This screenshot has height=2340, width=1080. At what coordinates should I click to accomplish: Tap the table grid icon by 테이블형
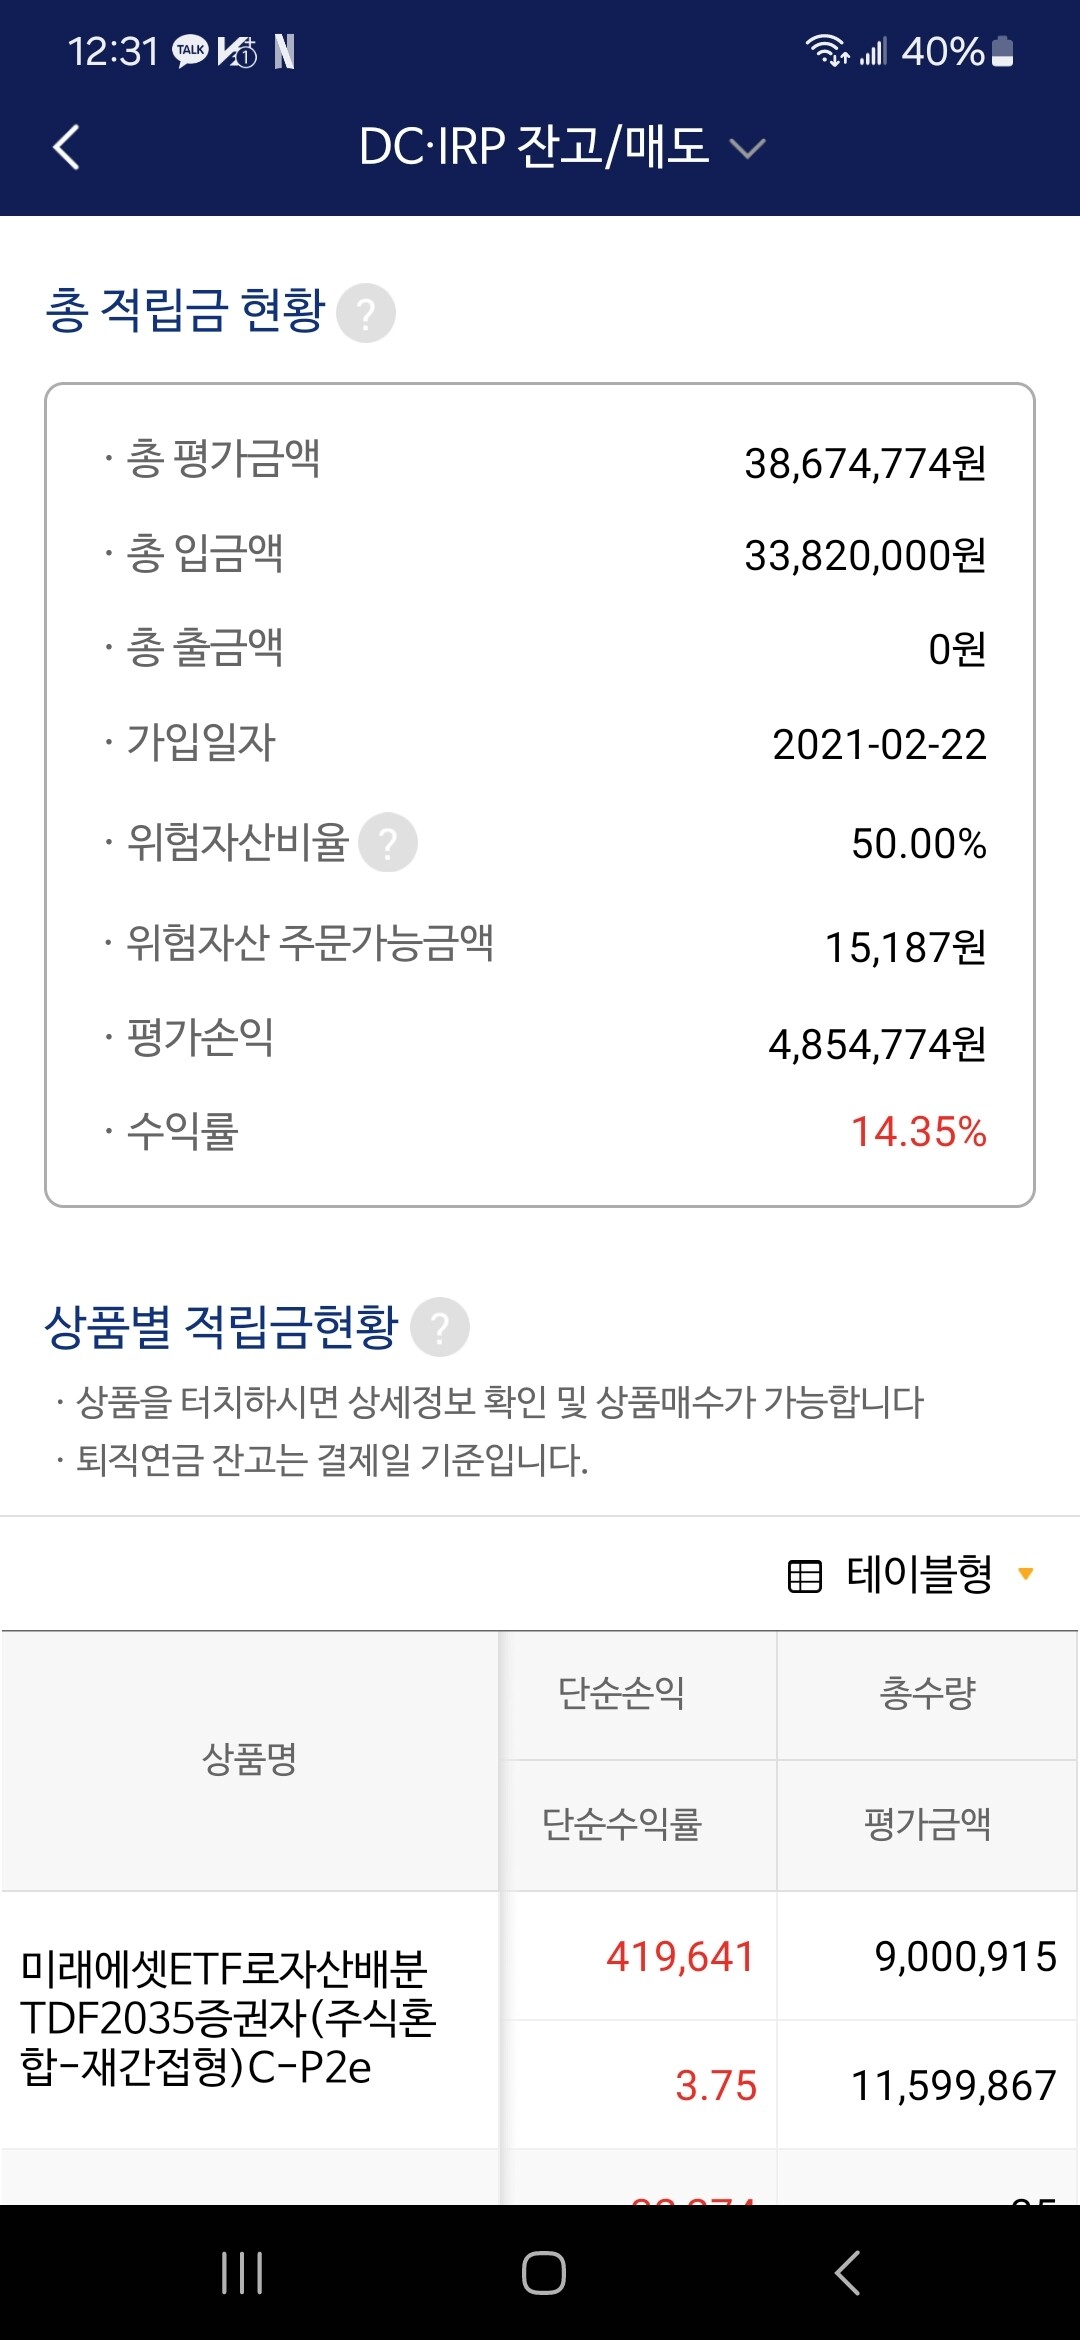(805, 1576)
